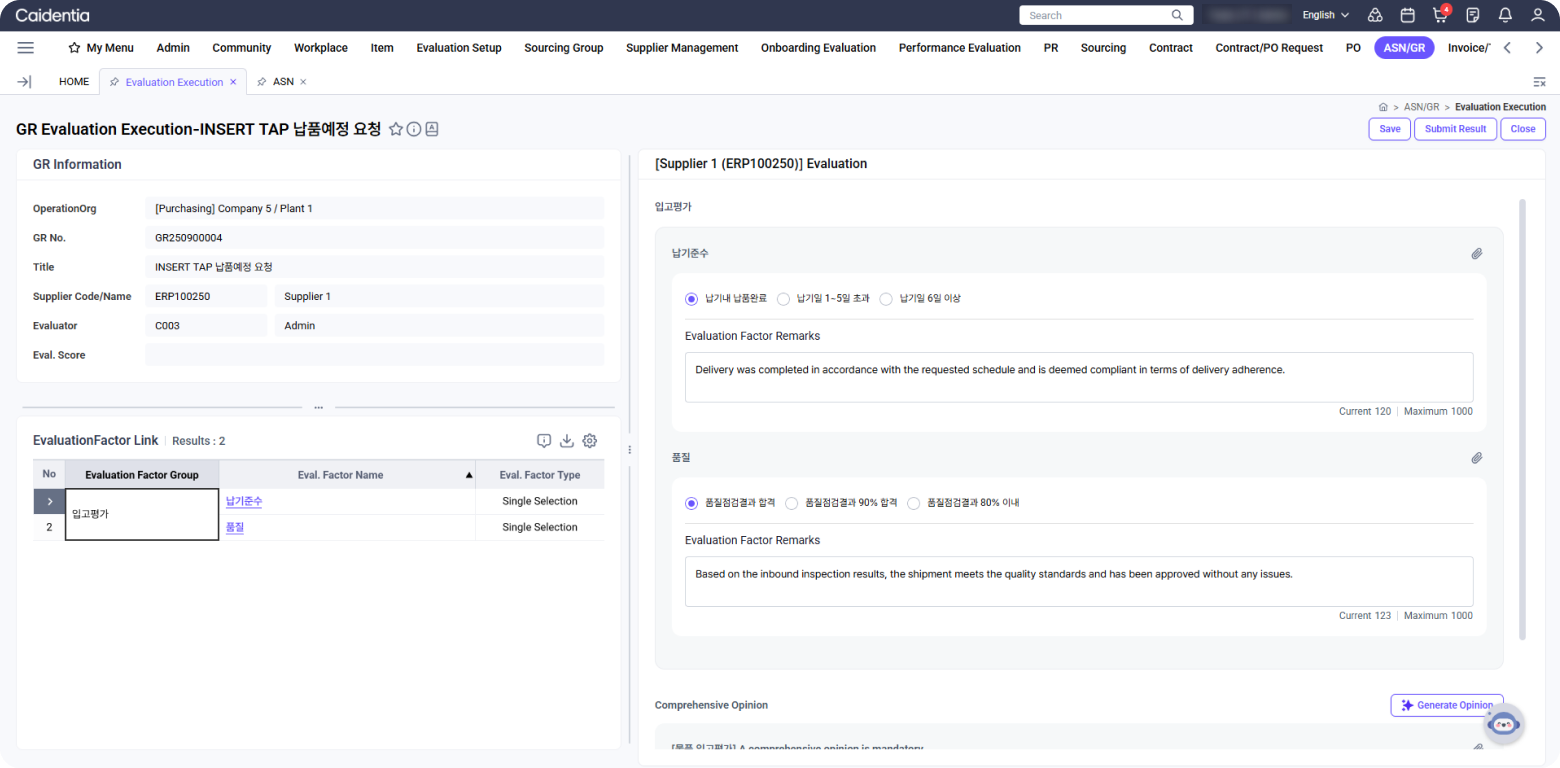Open the chatbot assistant icon
The width and height of the screenshot is (1560, 768).
coord(1501,724)
